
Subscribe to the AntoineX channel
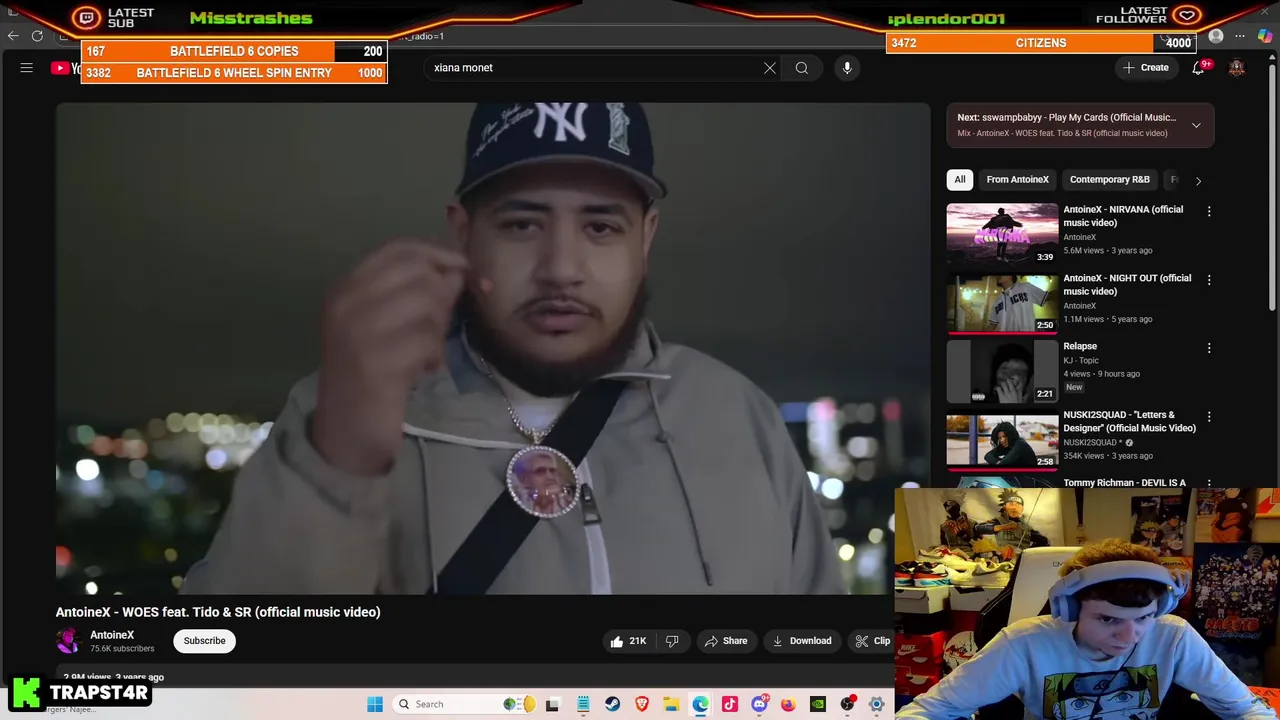[x=204, y=641]
